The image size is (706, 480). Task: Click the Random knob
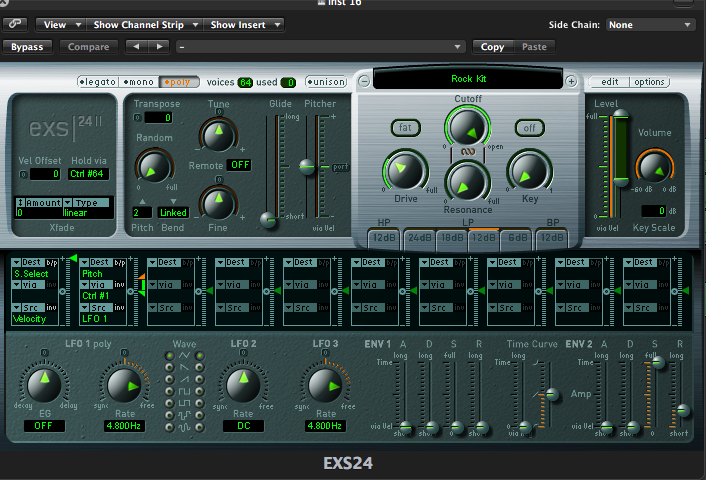point(154,167)
